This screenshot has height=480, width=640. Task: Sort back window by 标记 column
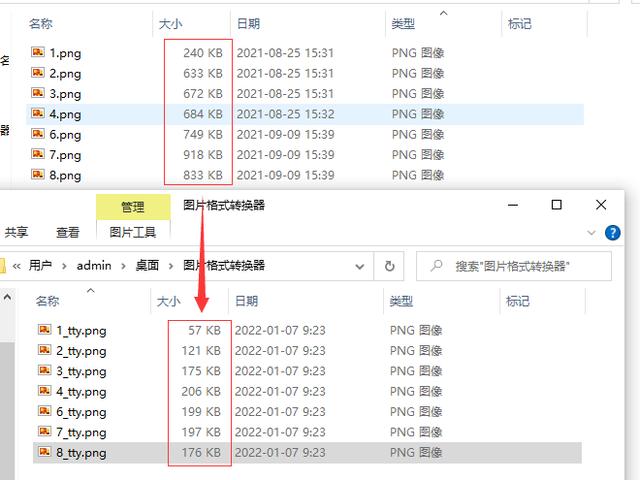(x=520, y=24)
